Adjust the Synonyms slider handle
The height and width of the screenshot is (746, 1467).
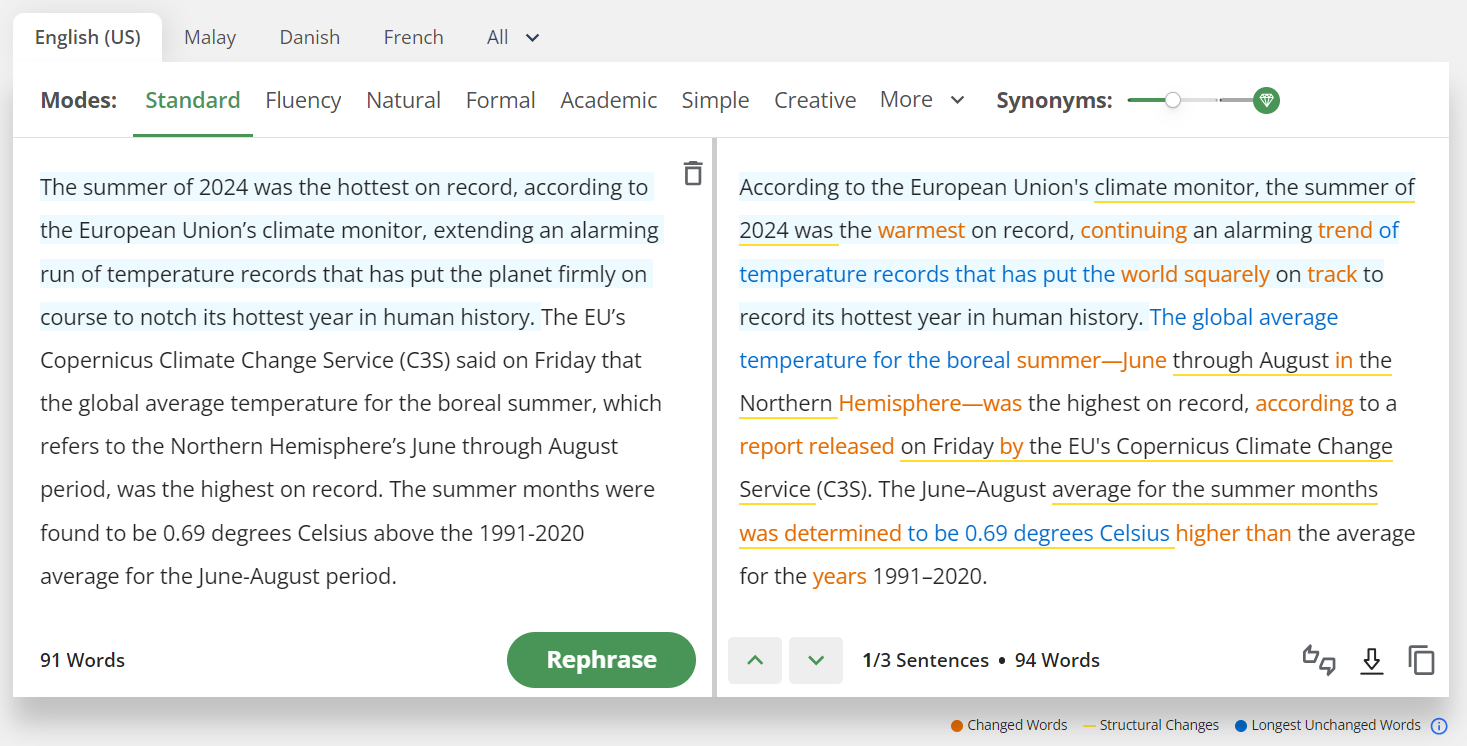pos(1173,100)
